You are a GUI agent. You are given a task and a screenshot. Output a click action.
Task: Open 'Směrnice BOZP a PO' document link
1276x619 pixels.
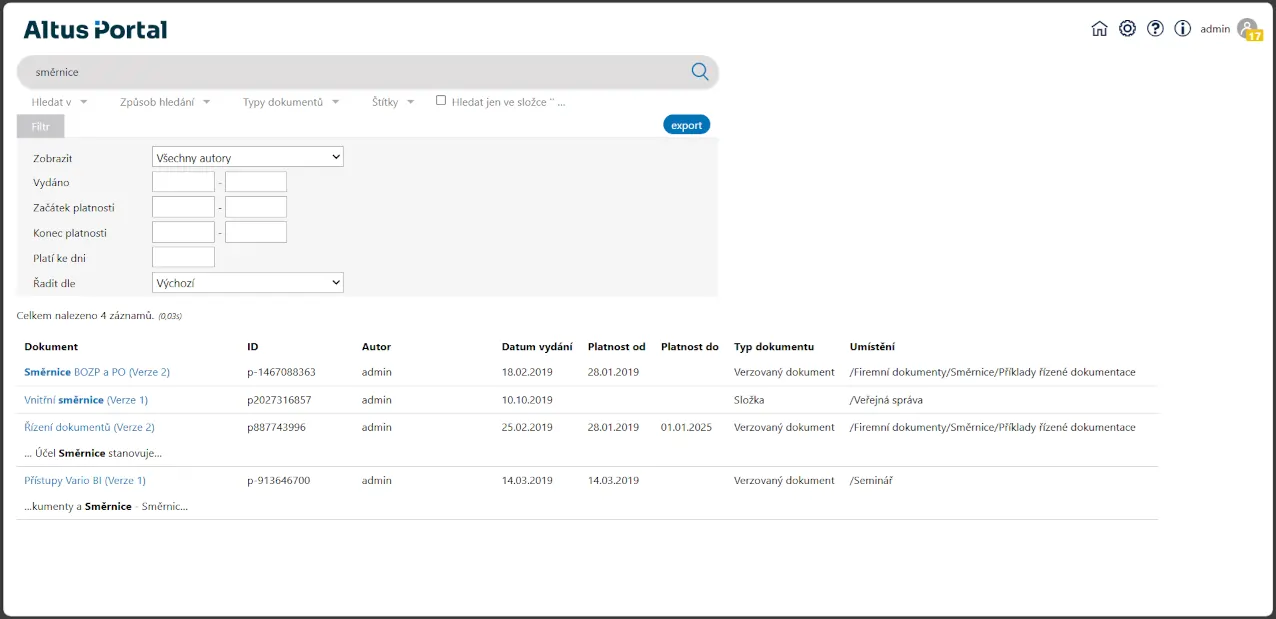tap(97, 372)
